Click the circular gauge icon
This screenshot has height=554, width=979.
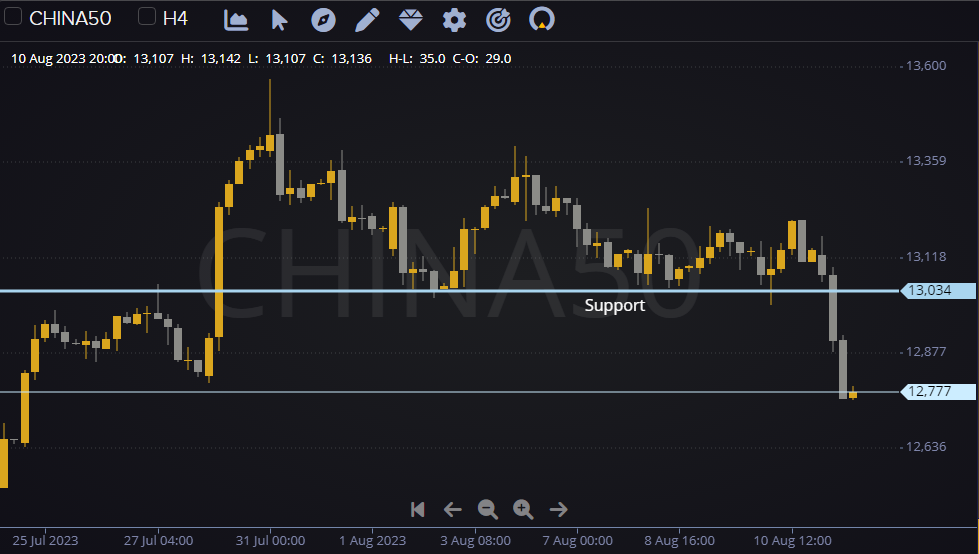pos(542,20)
